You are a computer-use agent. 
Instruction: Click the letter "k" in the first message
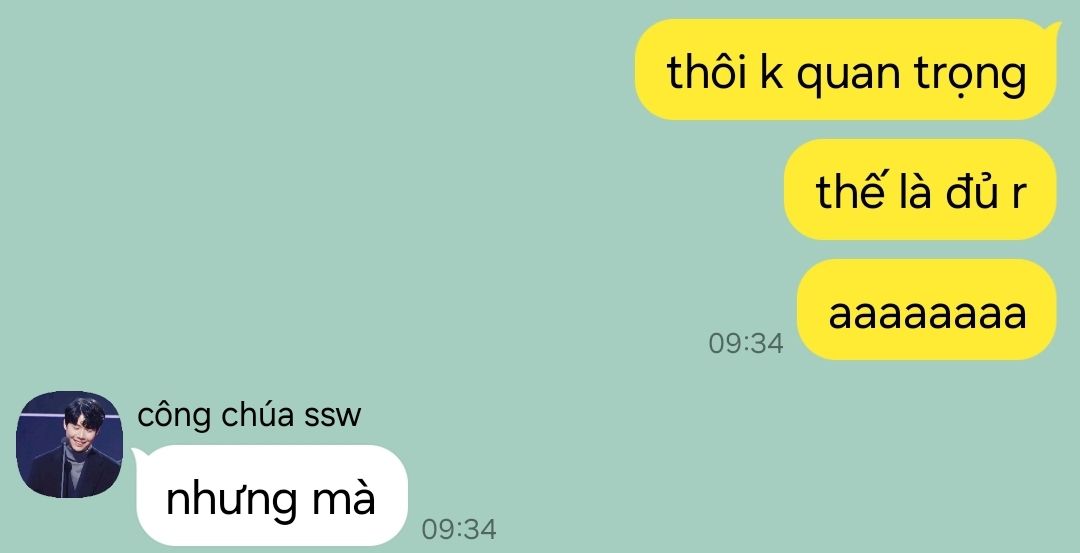[771, 71]
